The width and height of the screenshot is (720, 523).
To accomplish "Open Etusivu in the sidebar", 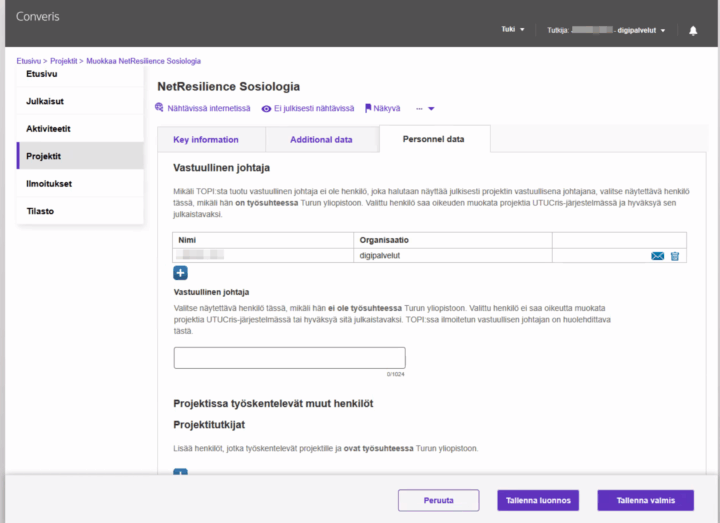I will [80, 75].
